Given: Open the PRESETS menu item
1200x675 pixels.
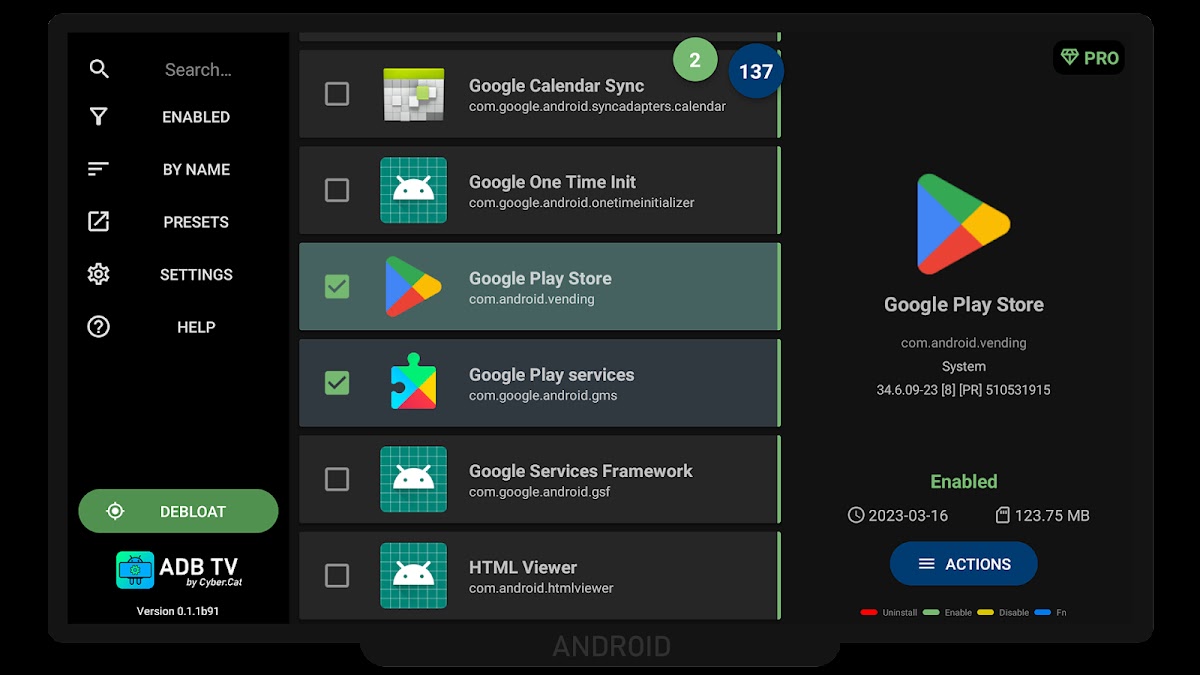Looking at the screenshot, I should click(196, 222).
